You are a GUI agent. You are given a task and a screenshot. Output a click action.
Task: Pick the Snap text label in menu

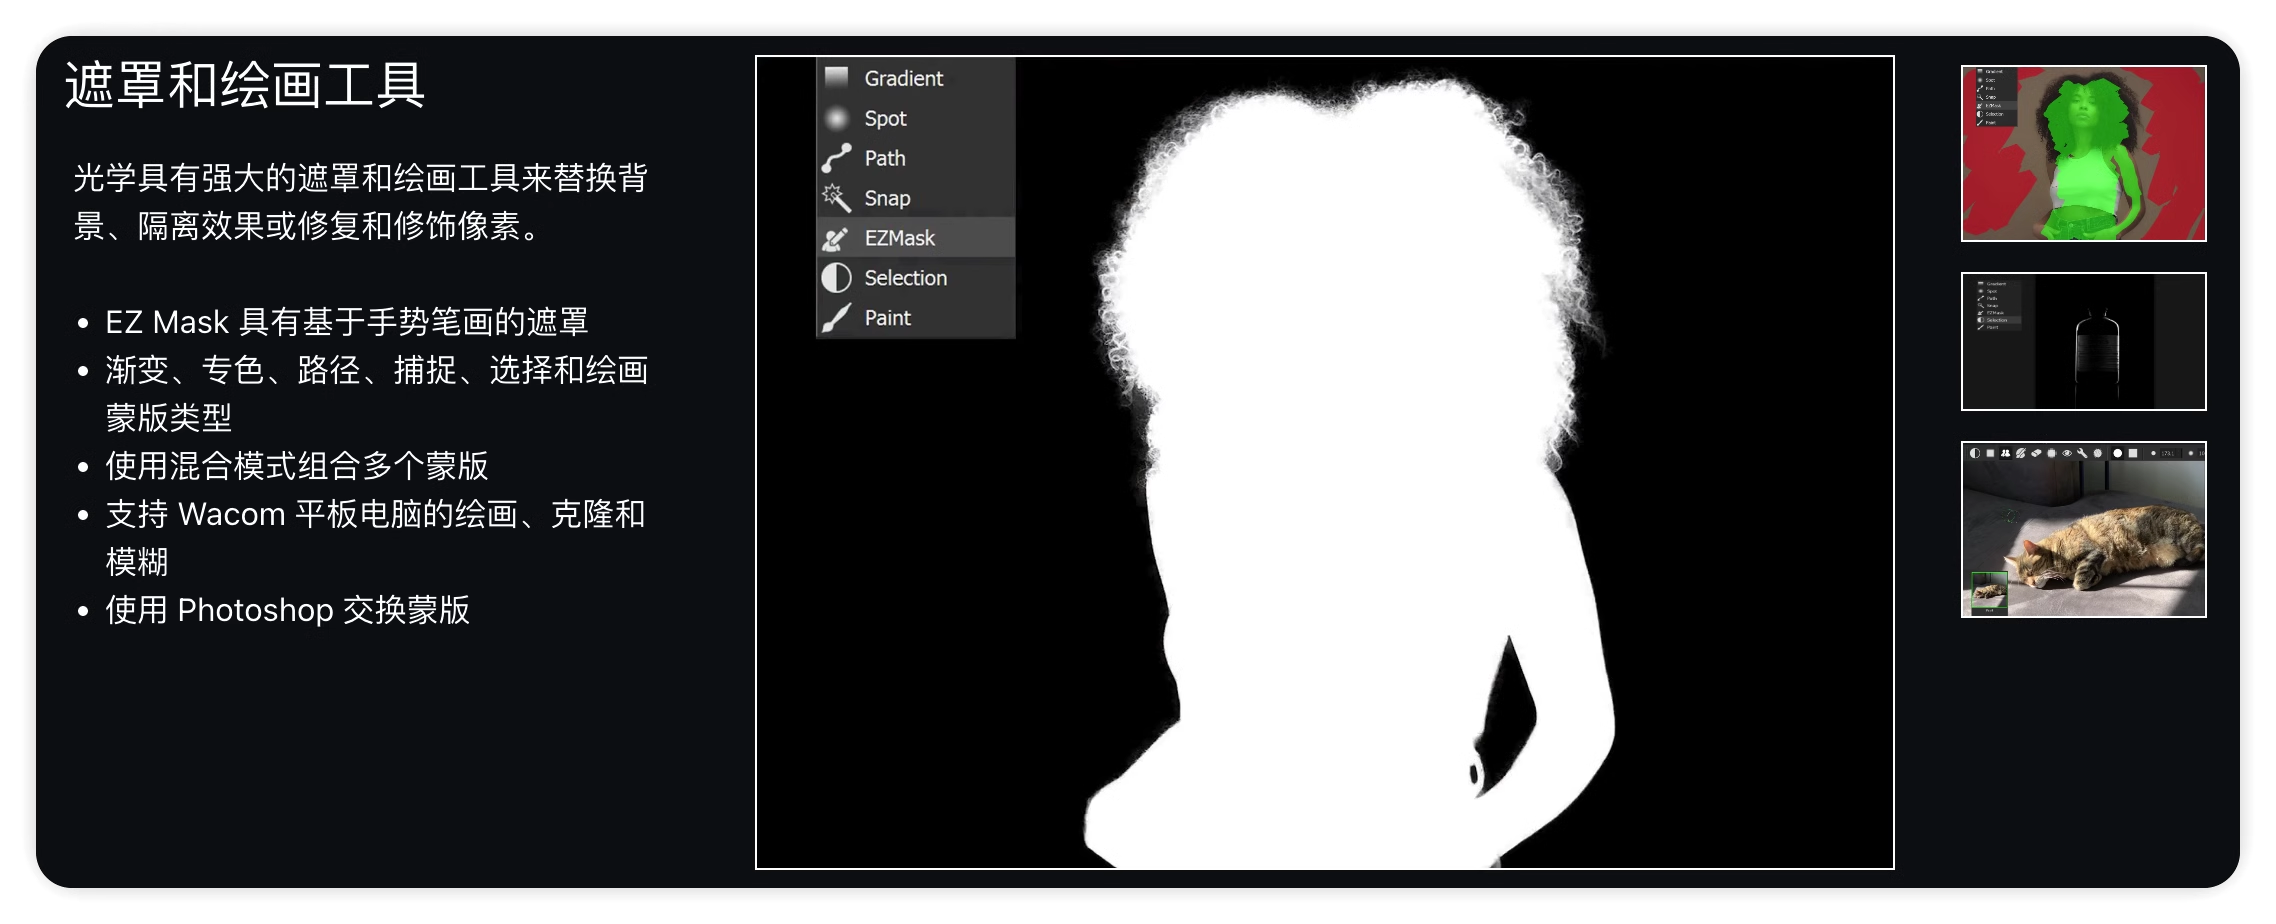coord(887,198)
